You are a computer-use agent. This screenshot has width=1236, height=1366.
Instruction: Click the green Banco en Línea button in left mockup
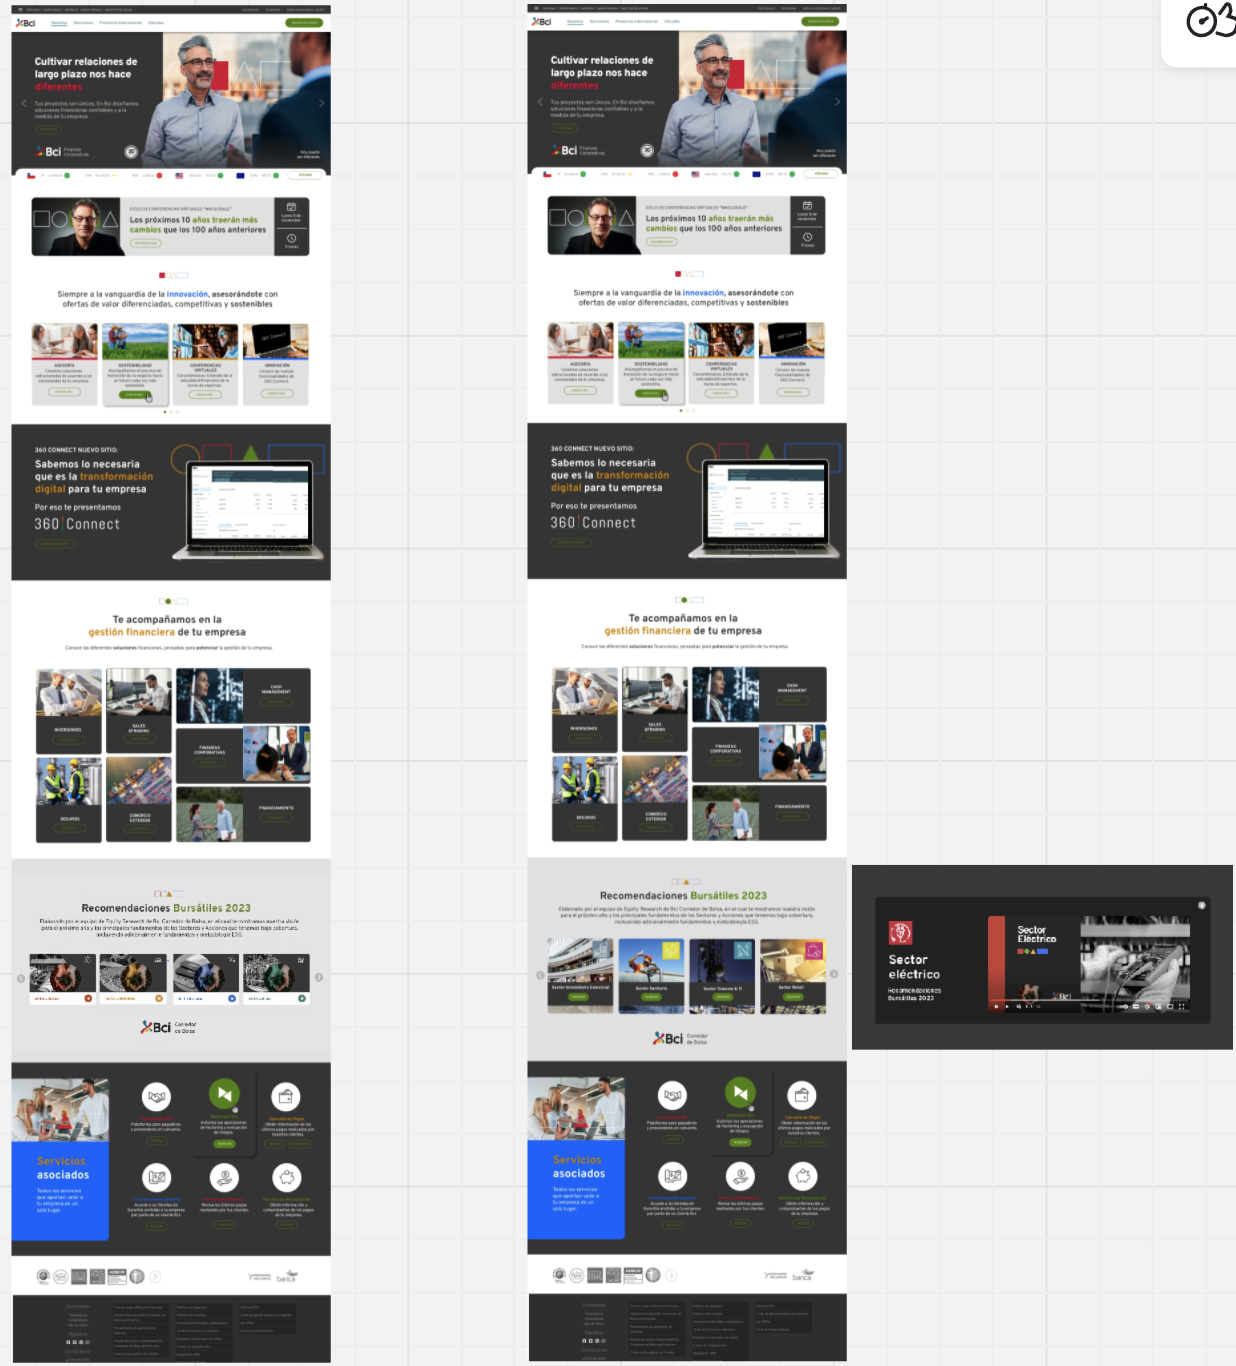coord(305,22)
